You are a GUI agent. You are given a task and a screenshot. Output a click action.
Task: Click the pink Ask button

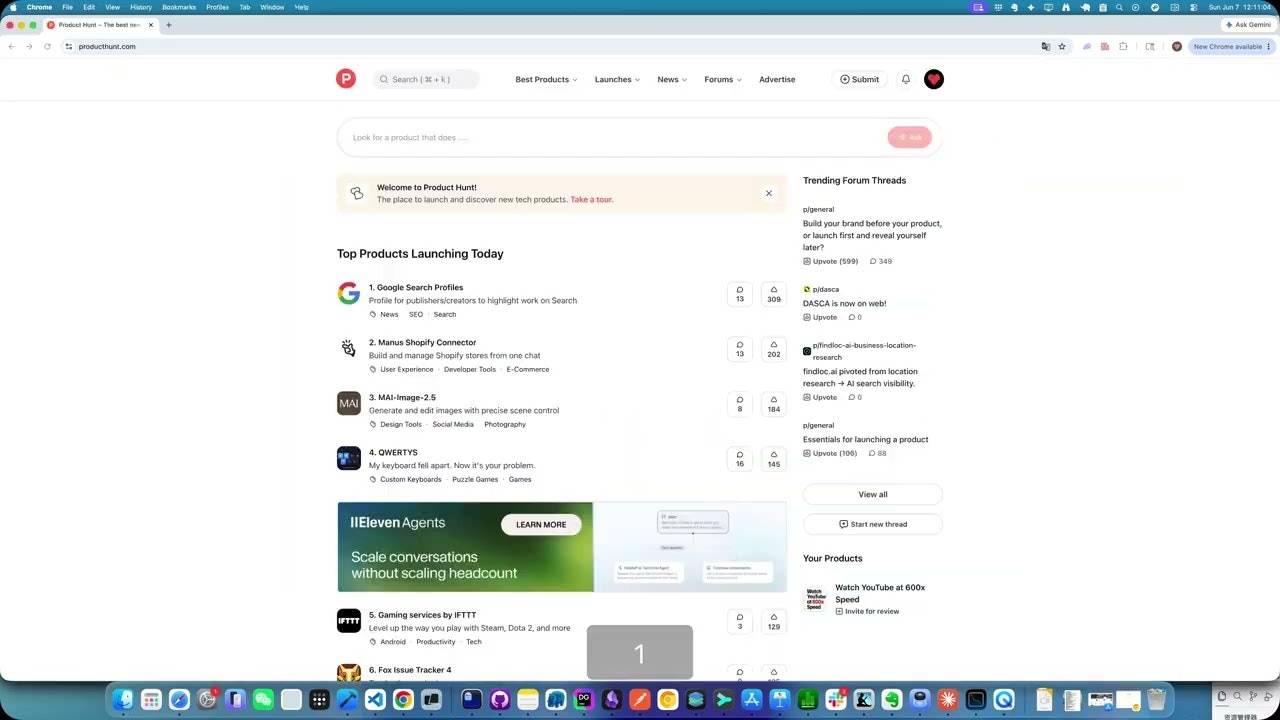pyautogui.click(x=909, y=137)
